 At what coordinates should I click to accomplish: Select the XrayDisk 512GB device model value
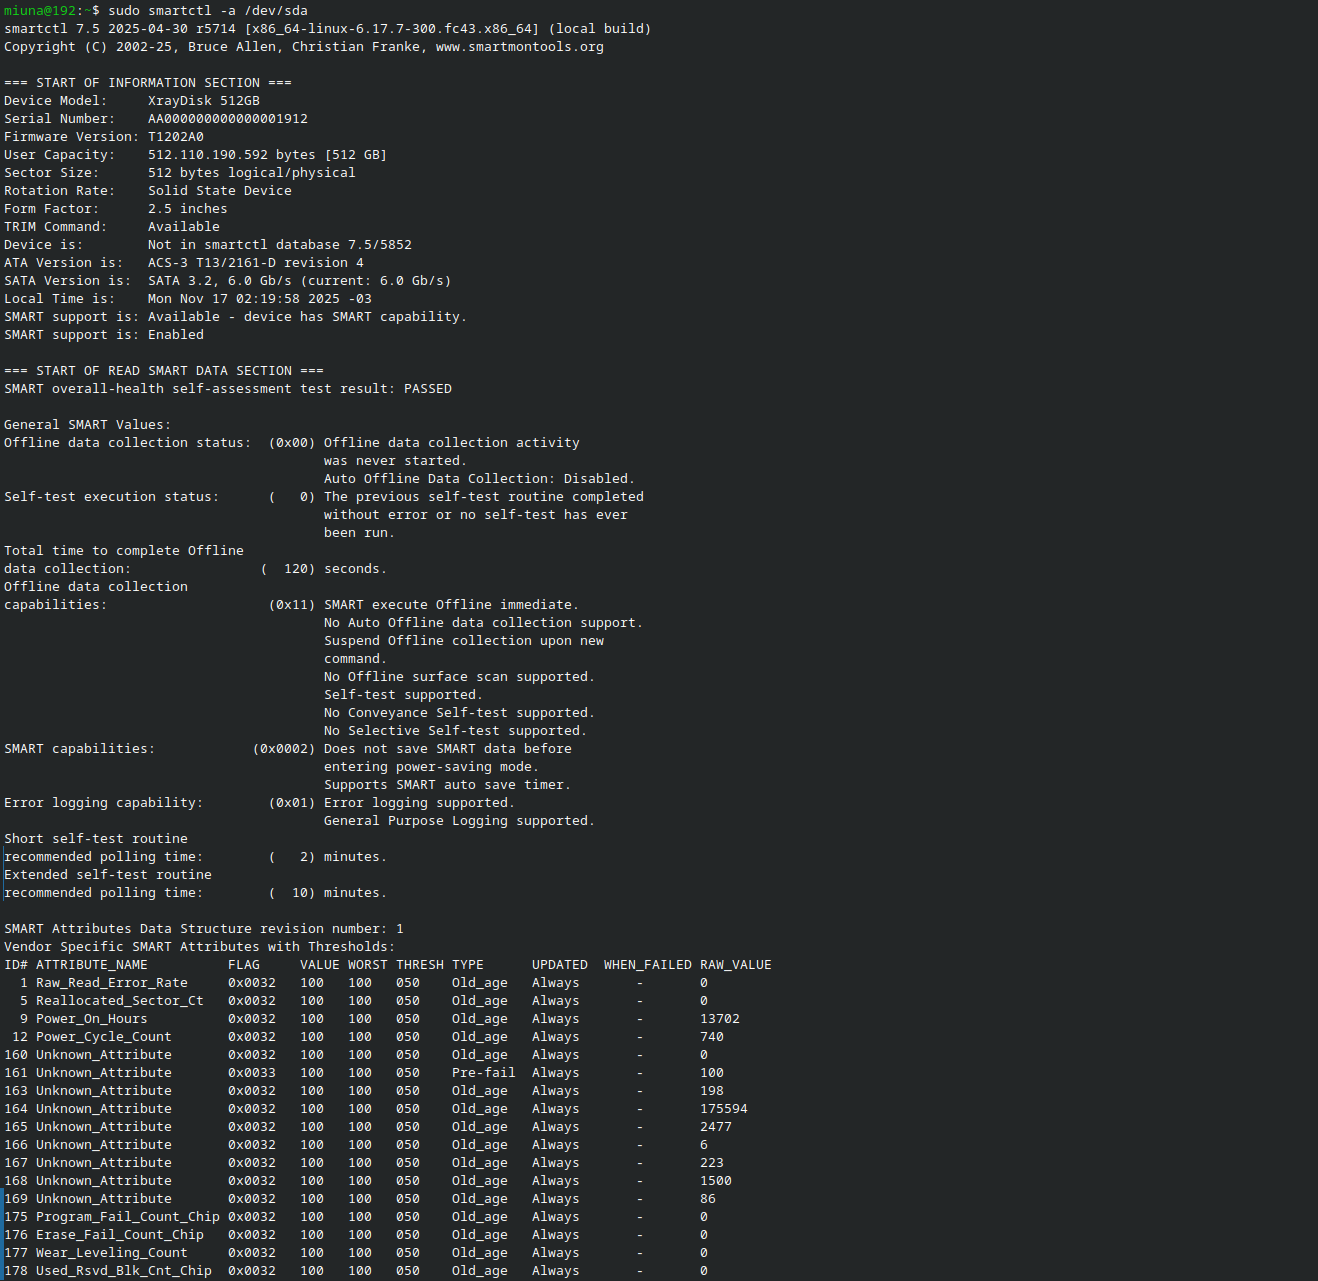click(203, 101)
